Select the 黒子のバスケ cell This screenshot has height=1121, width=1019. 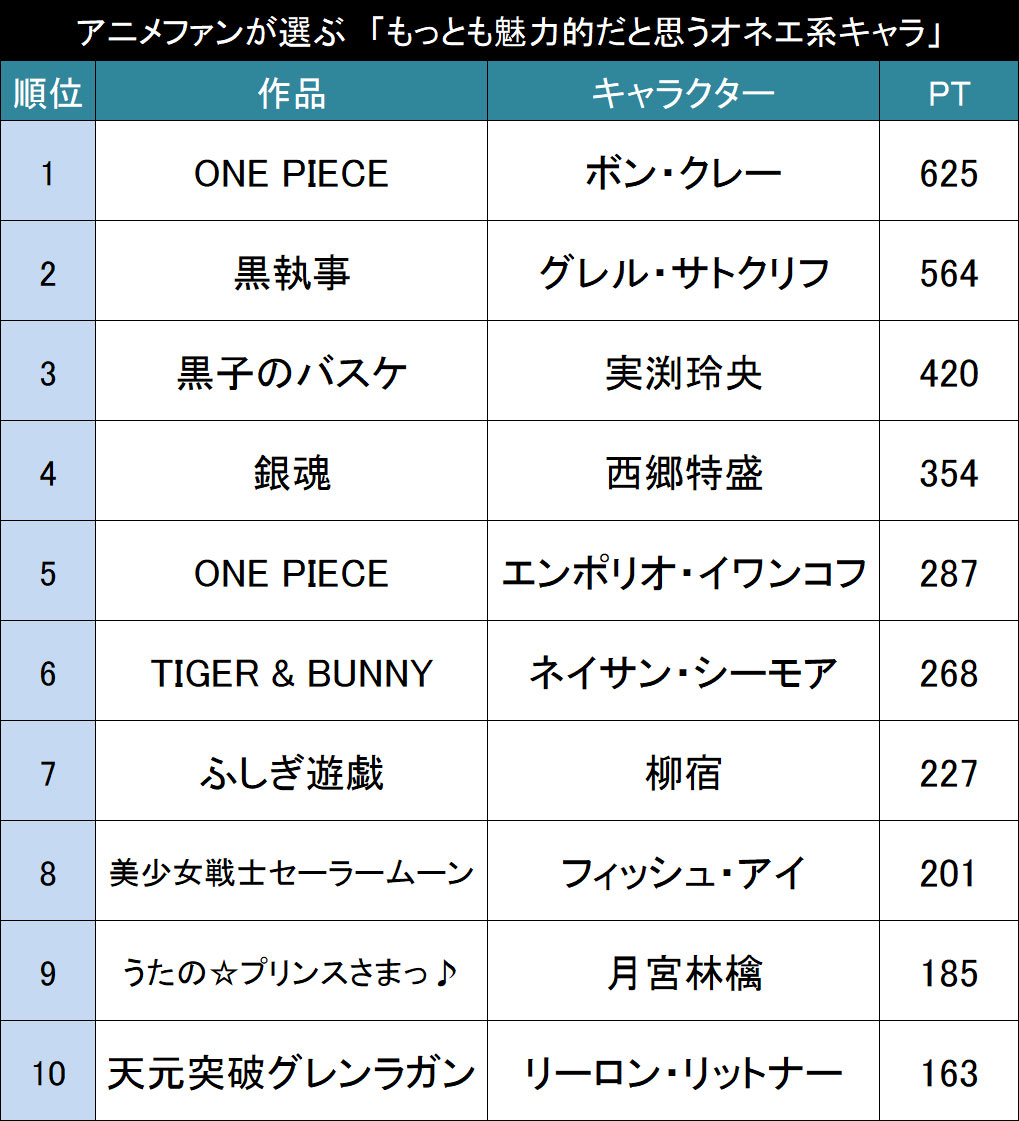coord(291,371)
